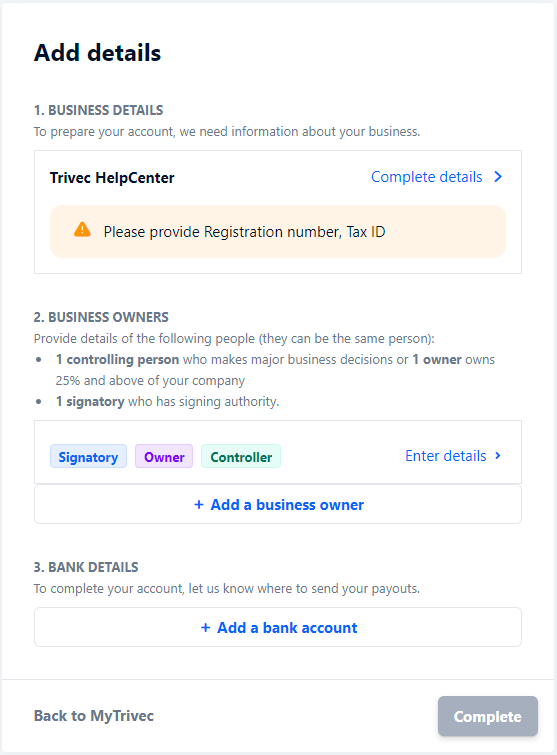Select the Controller role tag
The width and height of the screenshot is (557, 755).
coord(241,456)
